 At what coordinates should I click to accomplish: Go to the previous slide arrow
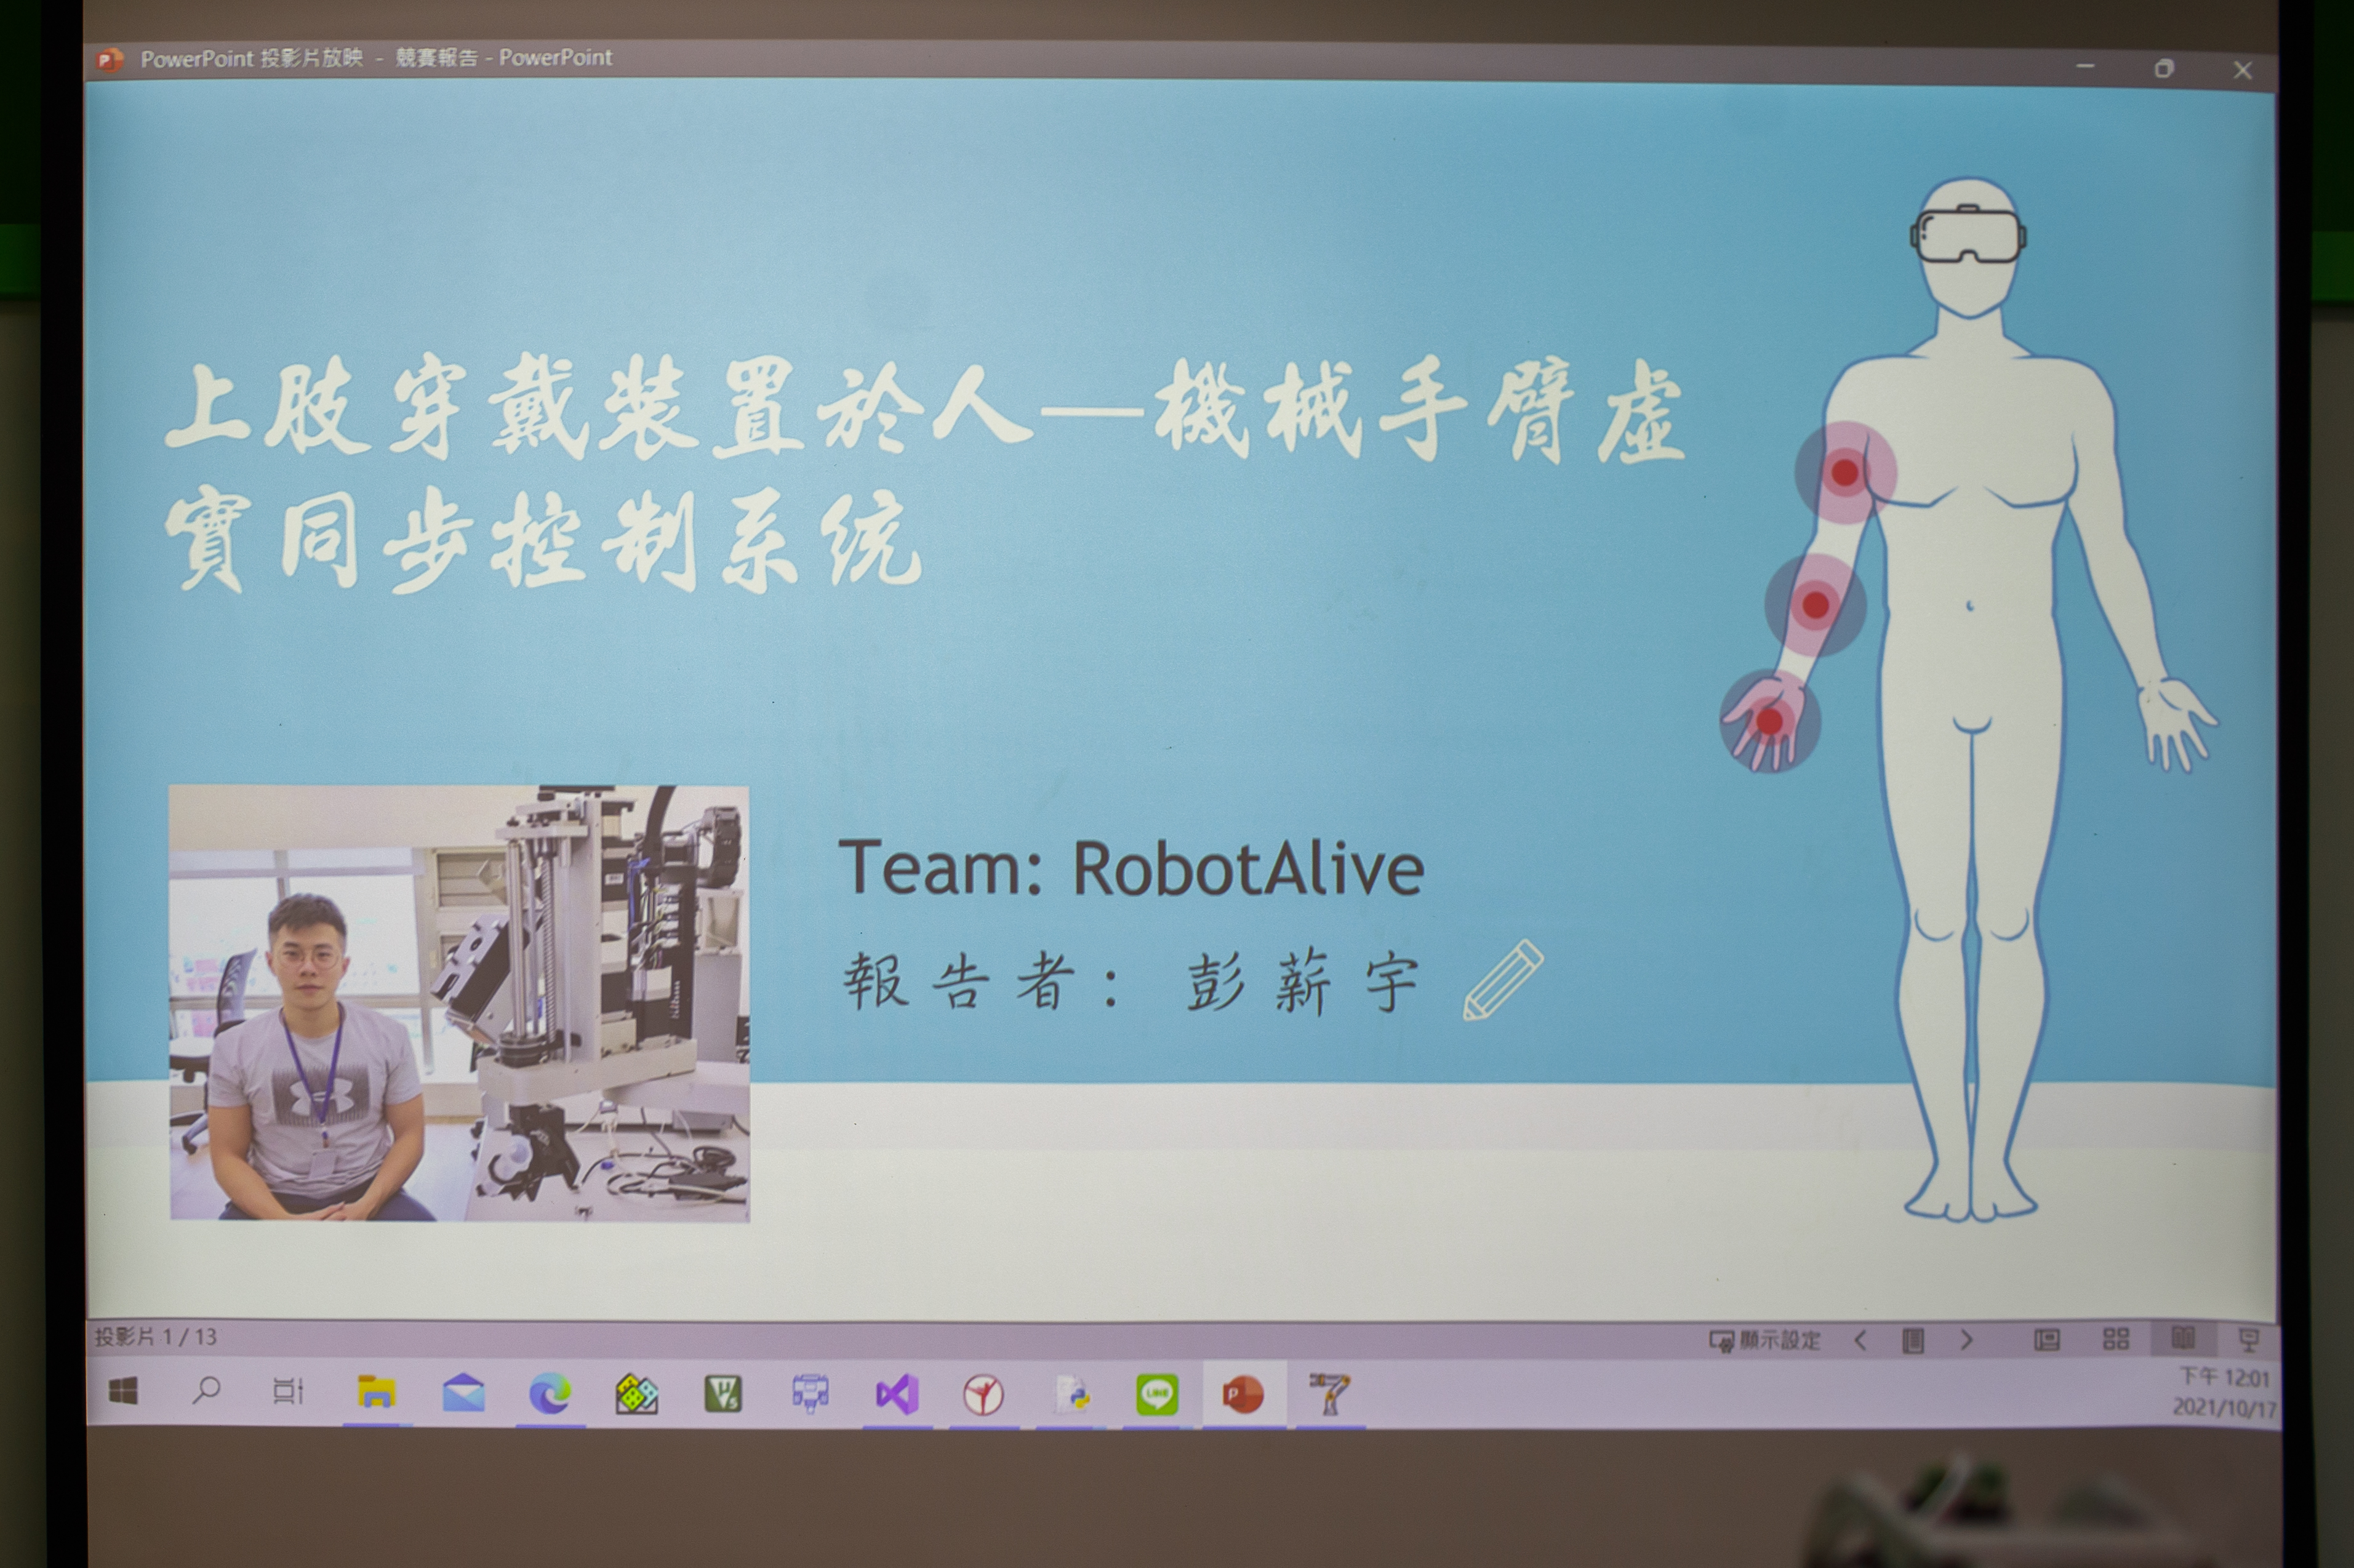coord(1860,1340)
